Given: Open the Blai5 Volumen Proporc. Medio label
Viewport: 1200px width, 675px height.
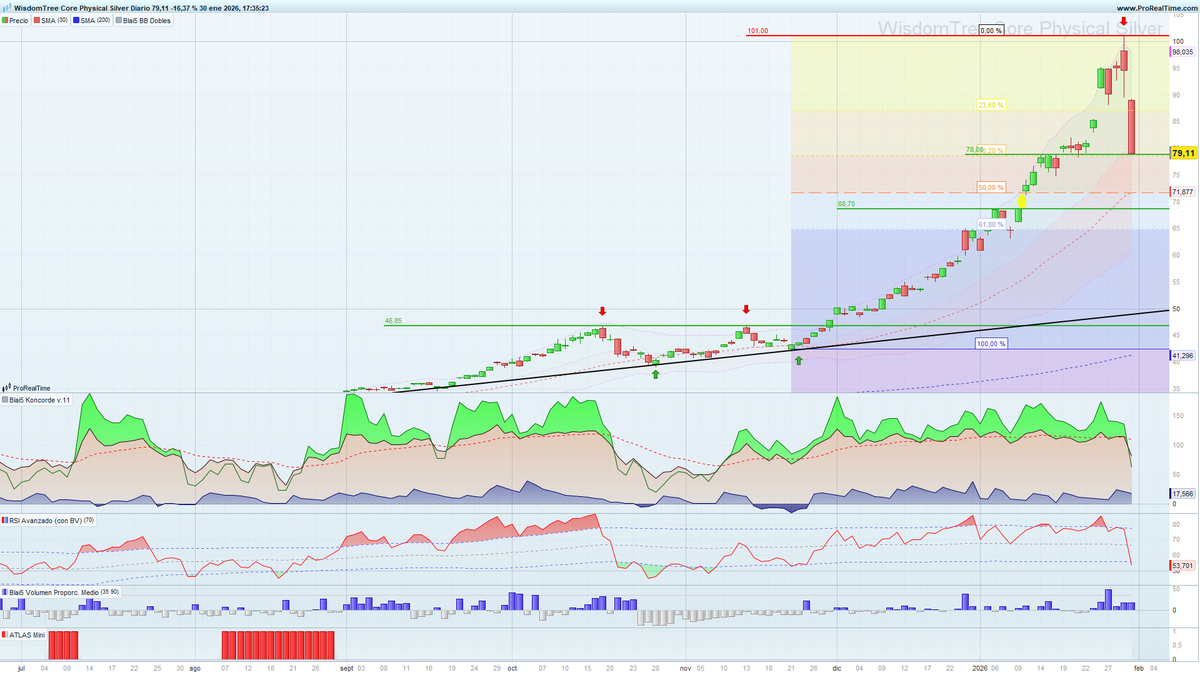Looking at the screenshot, I should pos(60,592).
